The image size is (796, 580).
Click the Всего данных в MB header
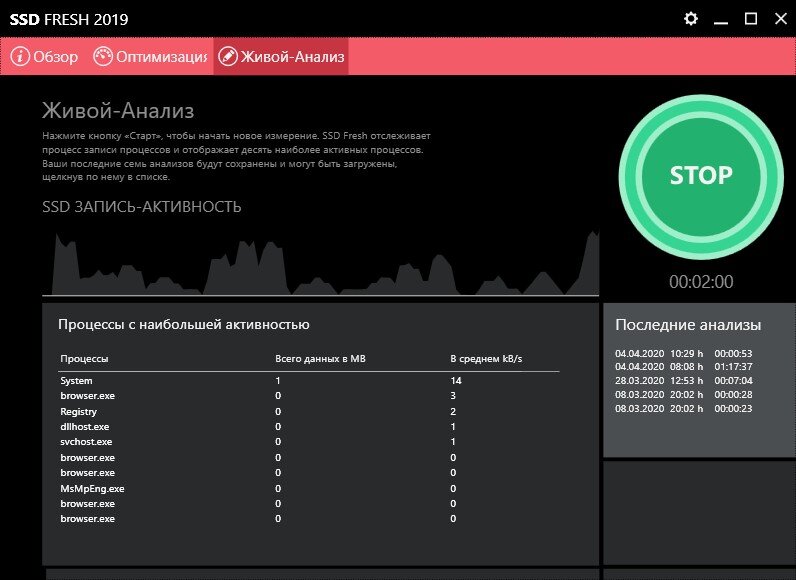(x=320, y=358)
